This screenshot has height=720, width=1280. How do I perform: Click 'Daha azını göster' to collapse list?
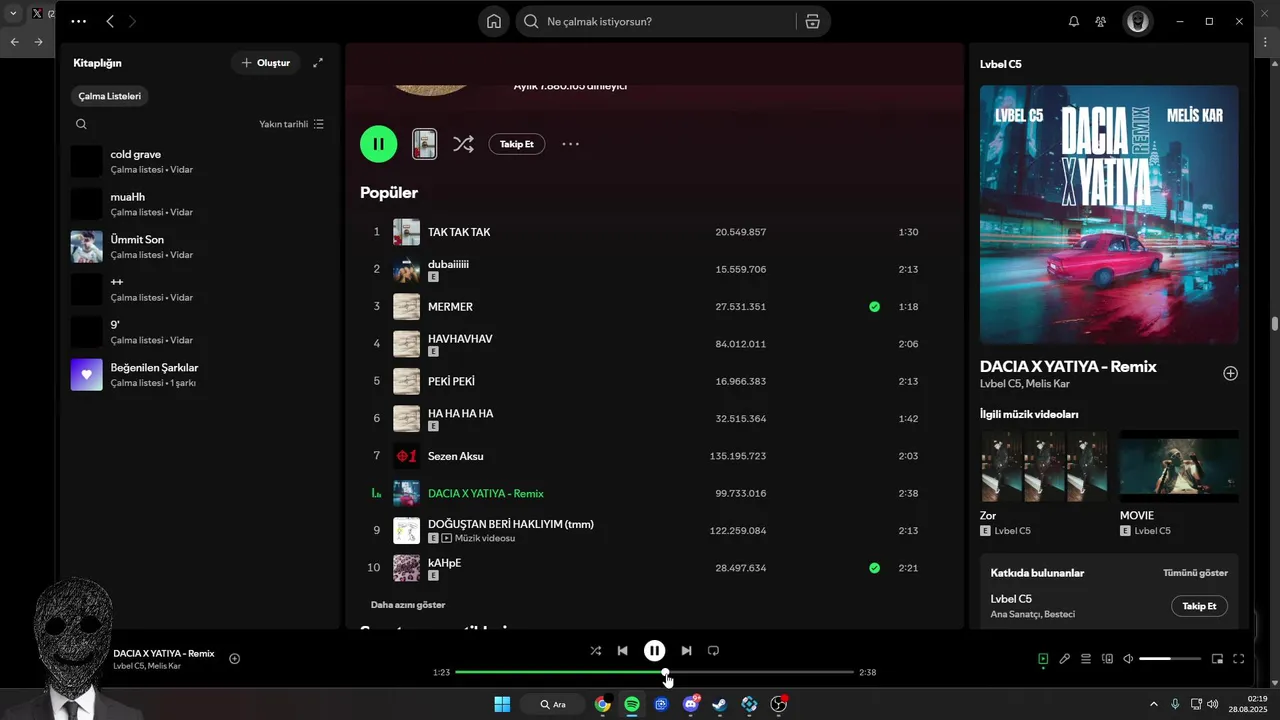(408, 605)
